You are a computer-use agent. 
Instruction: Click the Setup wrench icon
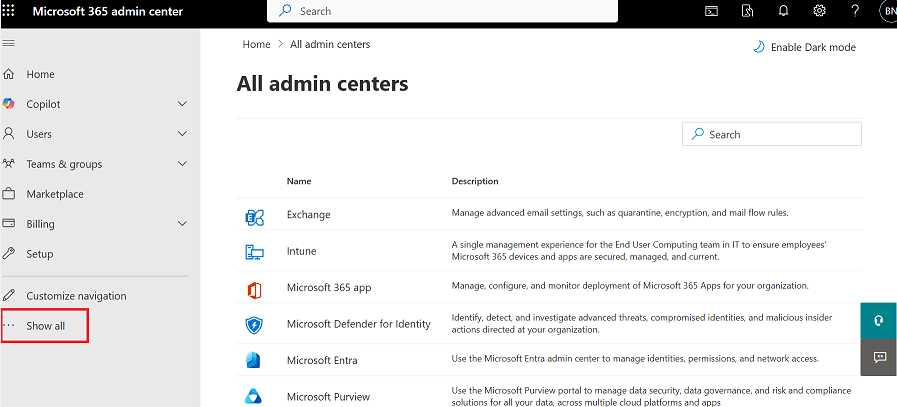(9, 254)
